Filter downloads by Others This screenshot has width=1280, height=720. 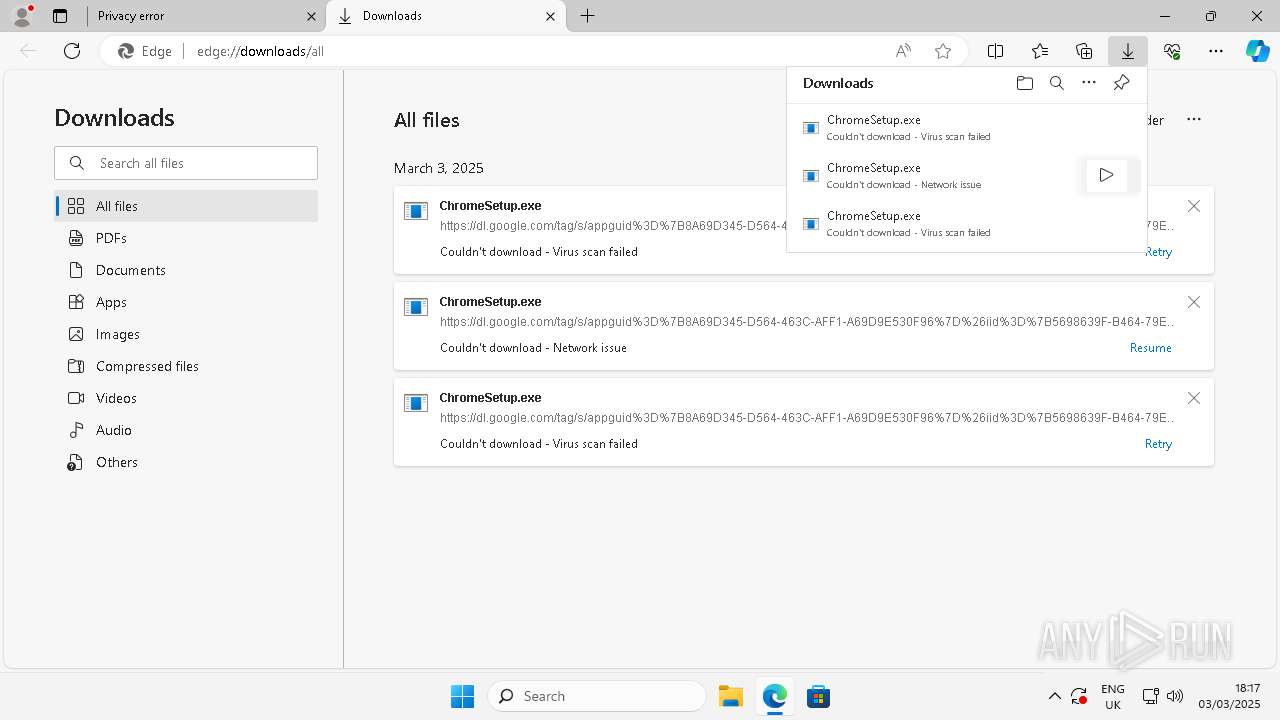(186, 462)
